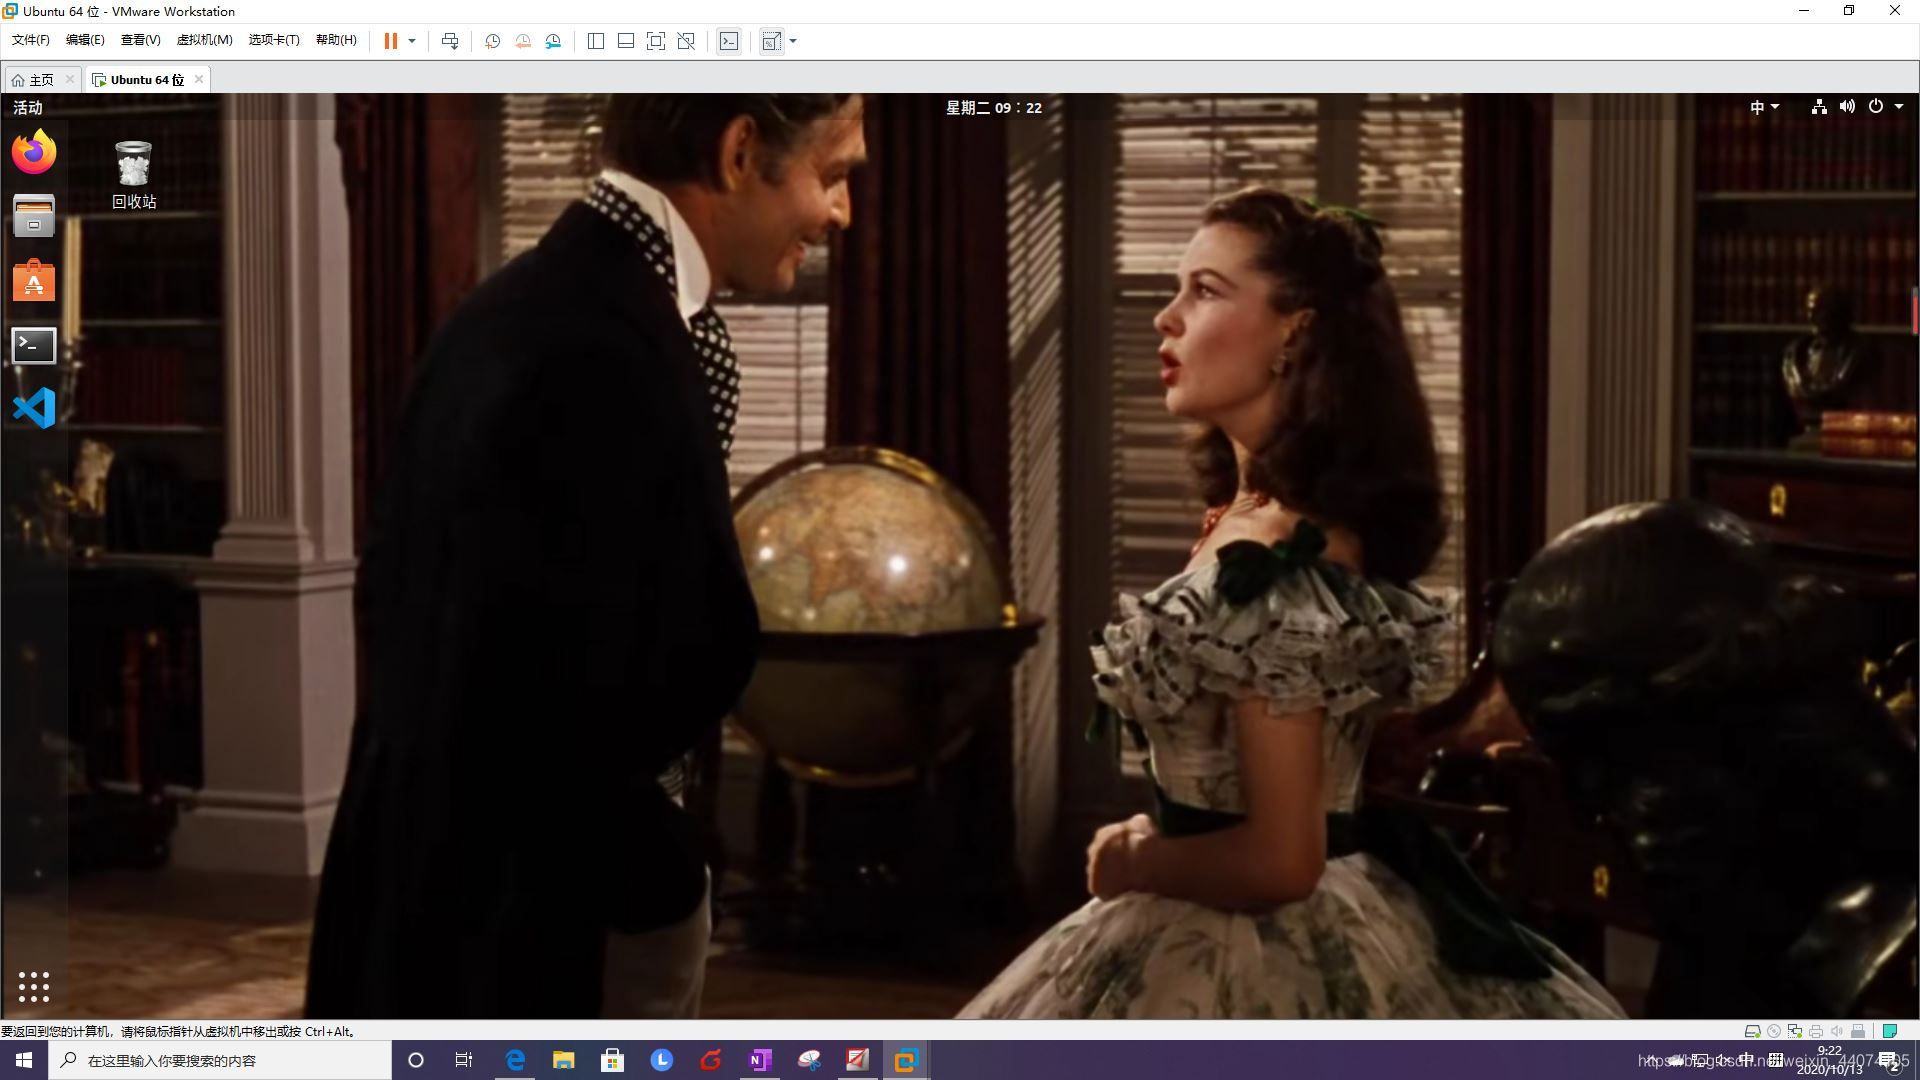This screenshot has height=1080, width=1920.
Task: Click the hard disk device status icon
Action: click(1752, 1031)
